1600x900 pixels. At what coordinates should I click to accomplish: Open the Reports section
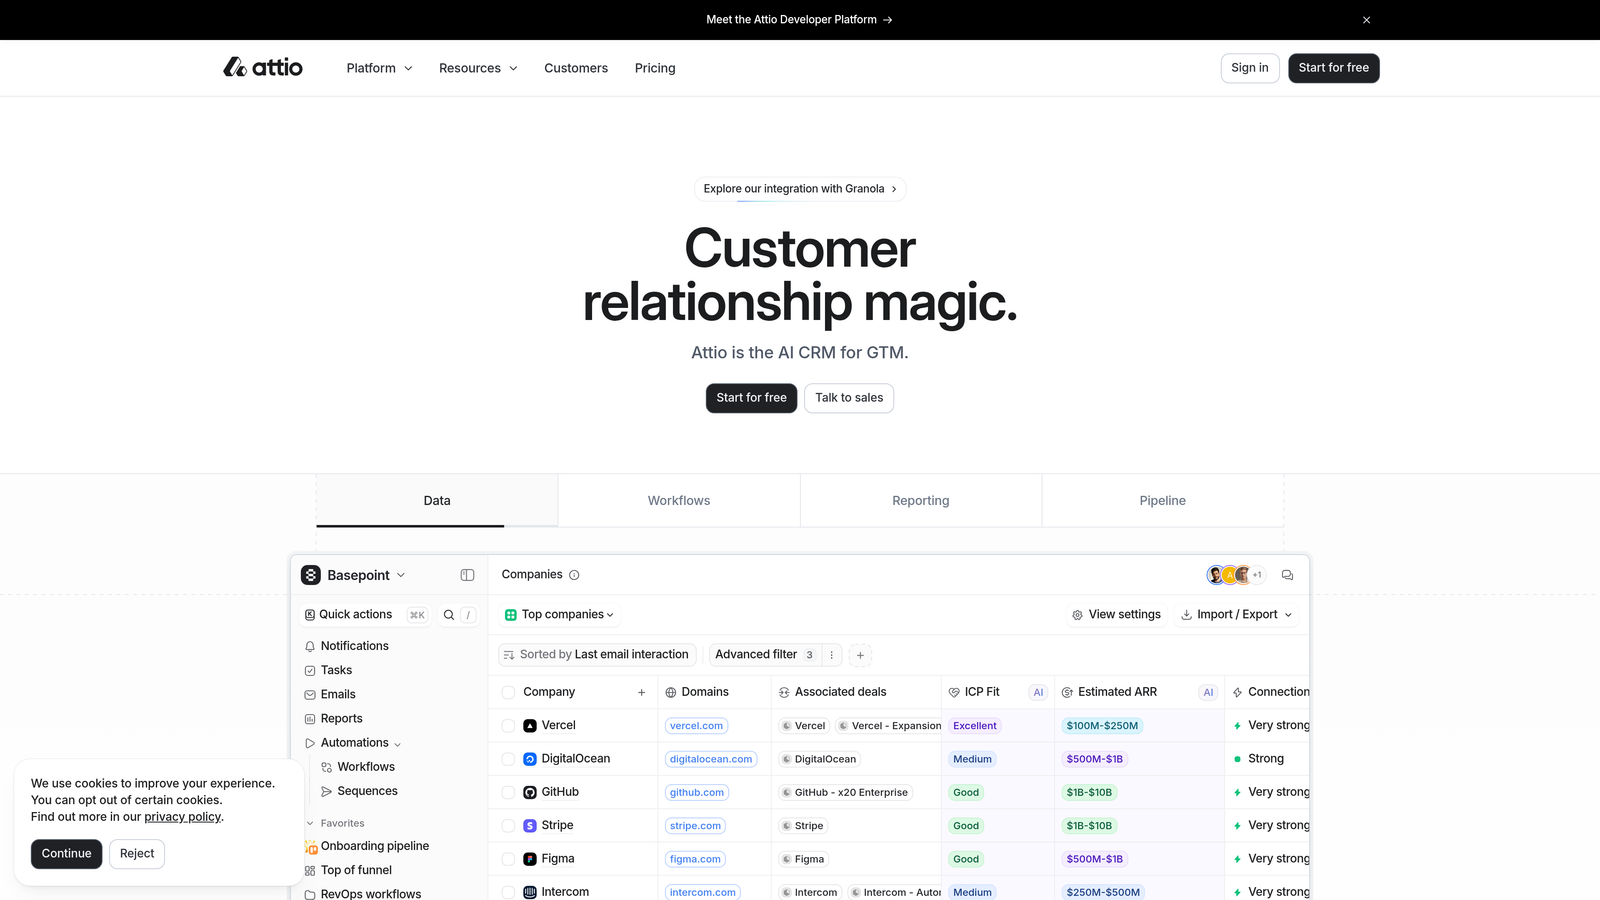point(343,718)
